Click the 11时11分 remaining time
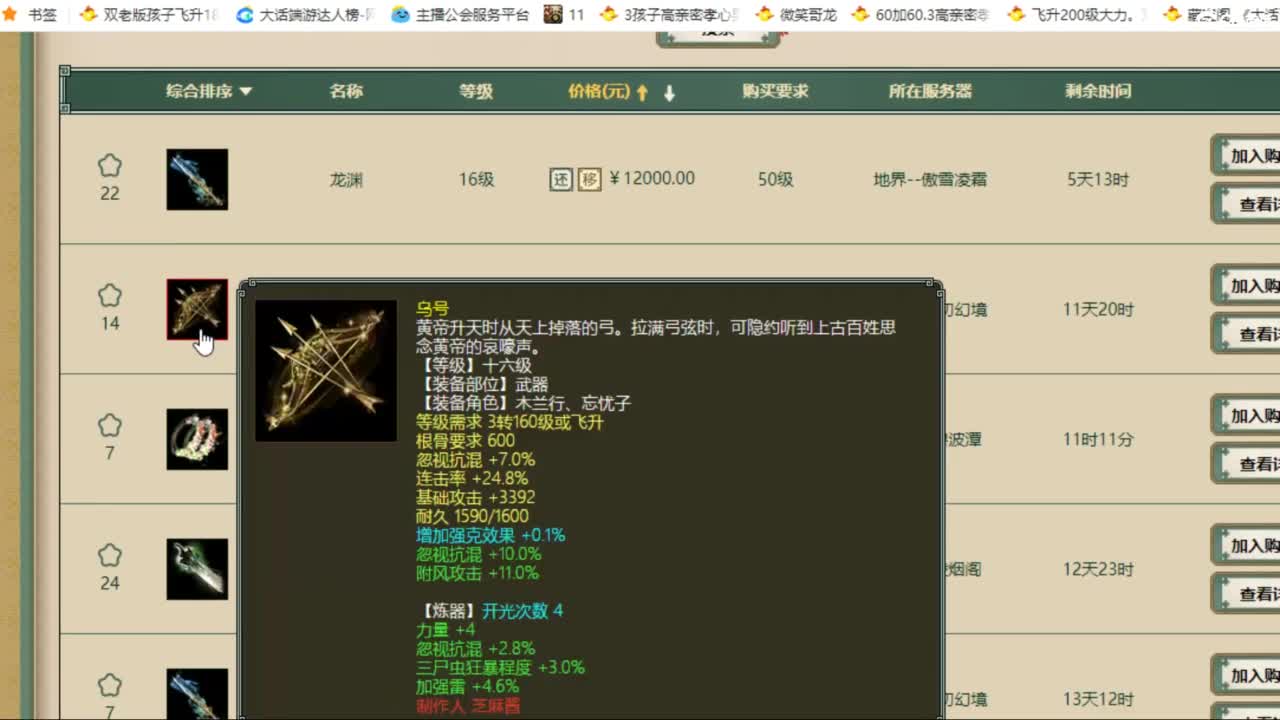This screenshot has height=720, width=1280. pyautogui.click(x=1098, y=440)
